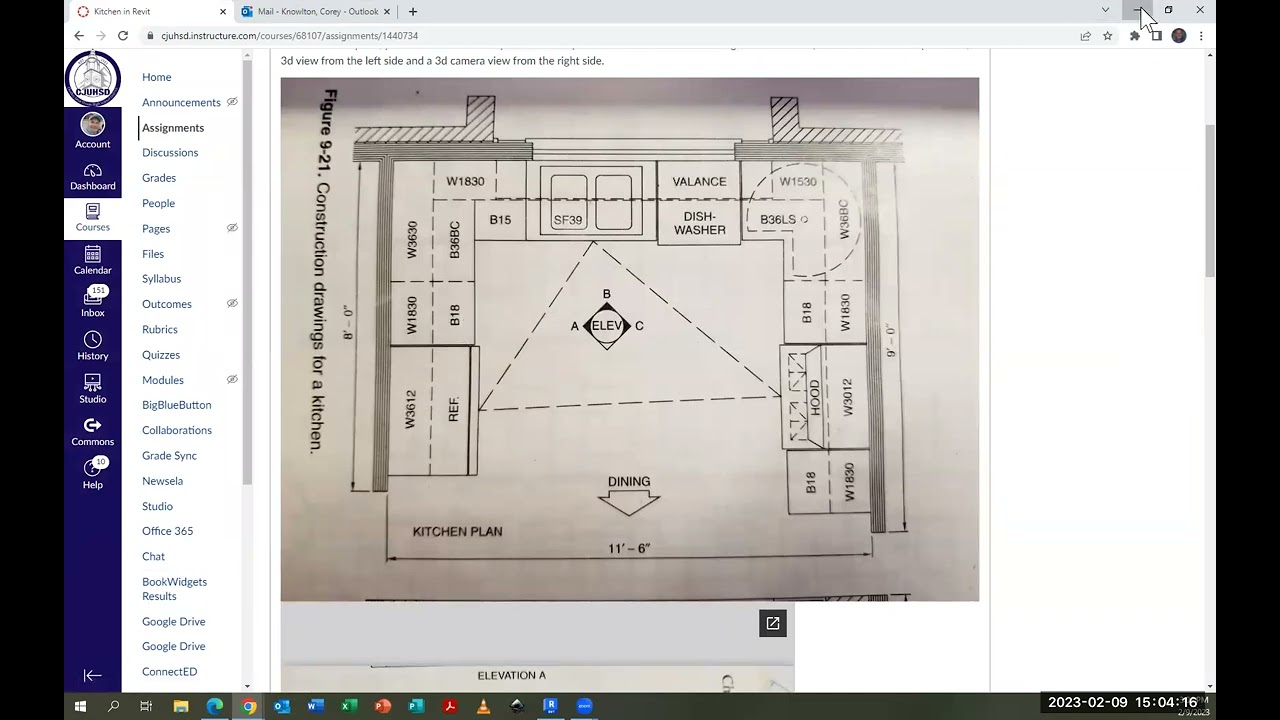1280x720 pixels.
Task: Open Calendar in global navigation
Action: [93, 261]
